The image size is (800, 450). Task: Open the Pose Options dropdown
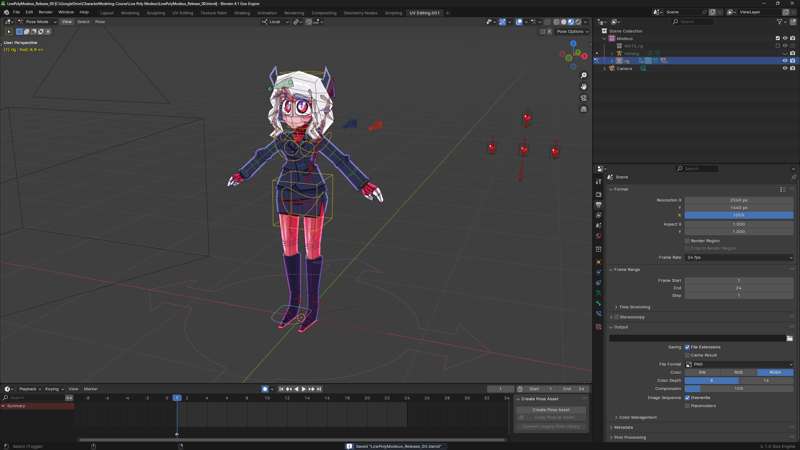pyautogui.click(x=572, y=32)
